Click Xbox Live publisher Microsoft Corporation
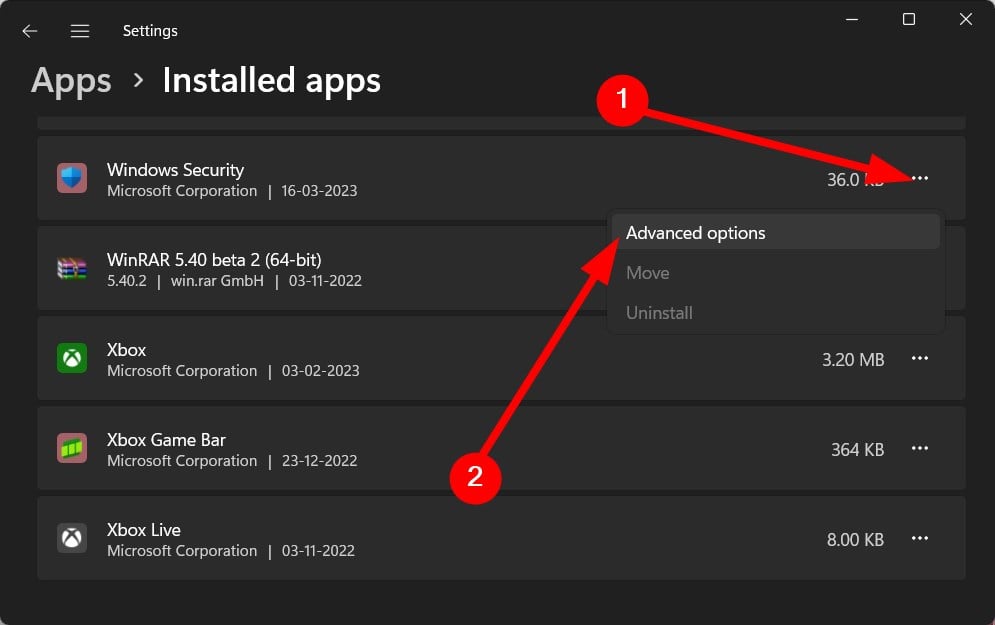Viewport: 995px width, 625px height. (182, 551)
